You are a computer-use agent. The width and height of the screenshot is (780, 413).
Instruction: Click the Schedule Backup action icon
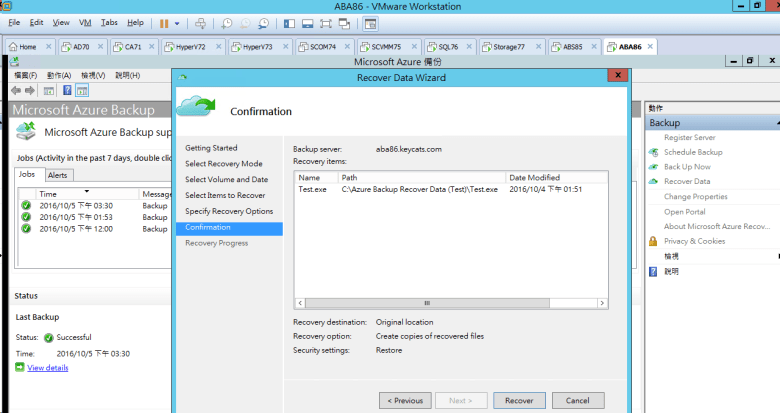(x=654, y=152)
